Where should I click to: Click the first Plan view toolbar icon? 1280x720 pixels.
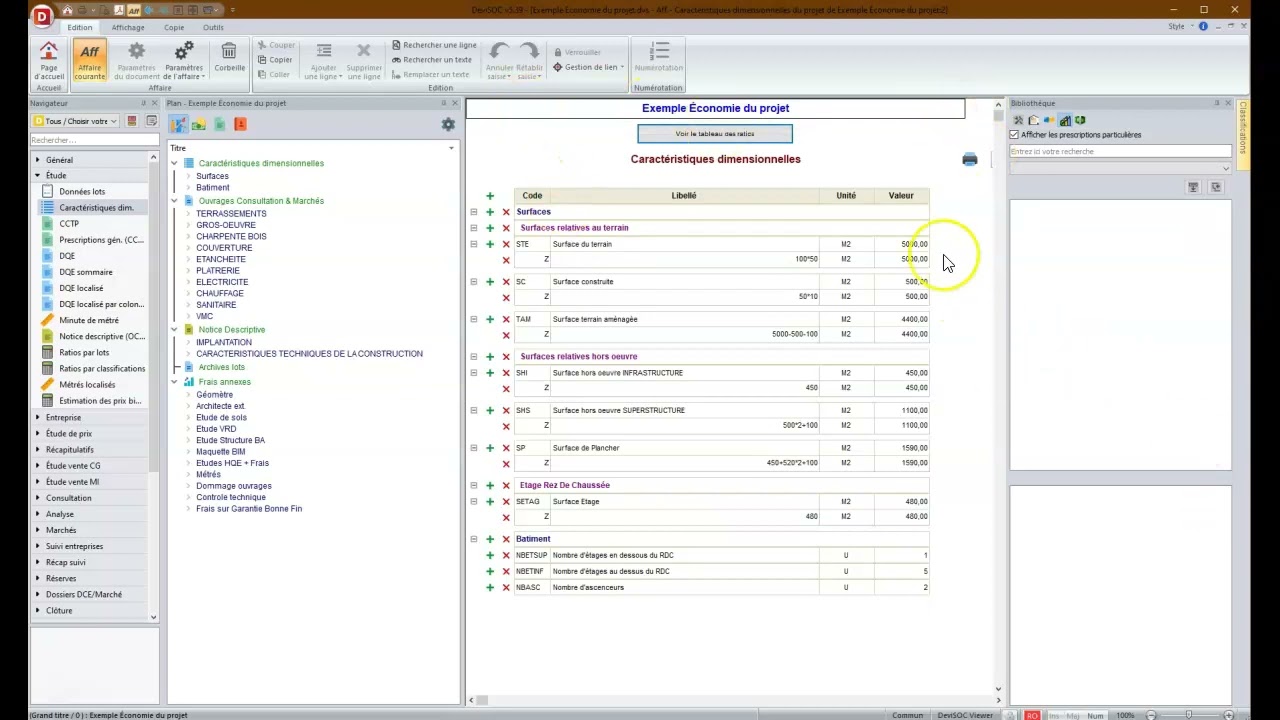(x=178, y=124)
